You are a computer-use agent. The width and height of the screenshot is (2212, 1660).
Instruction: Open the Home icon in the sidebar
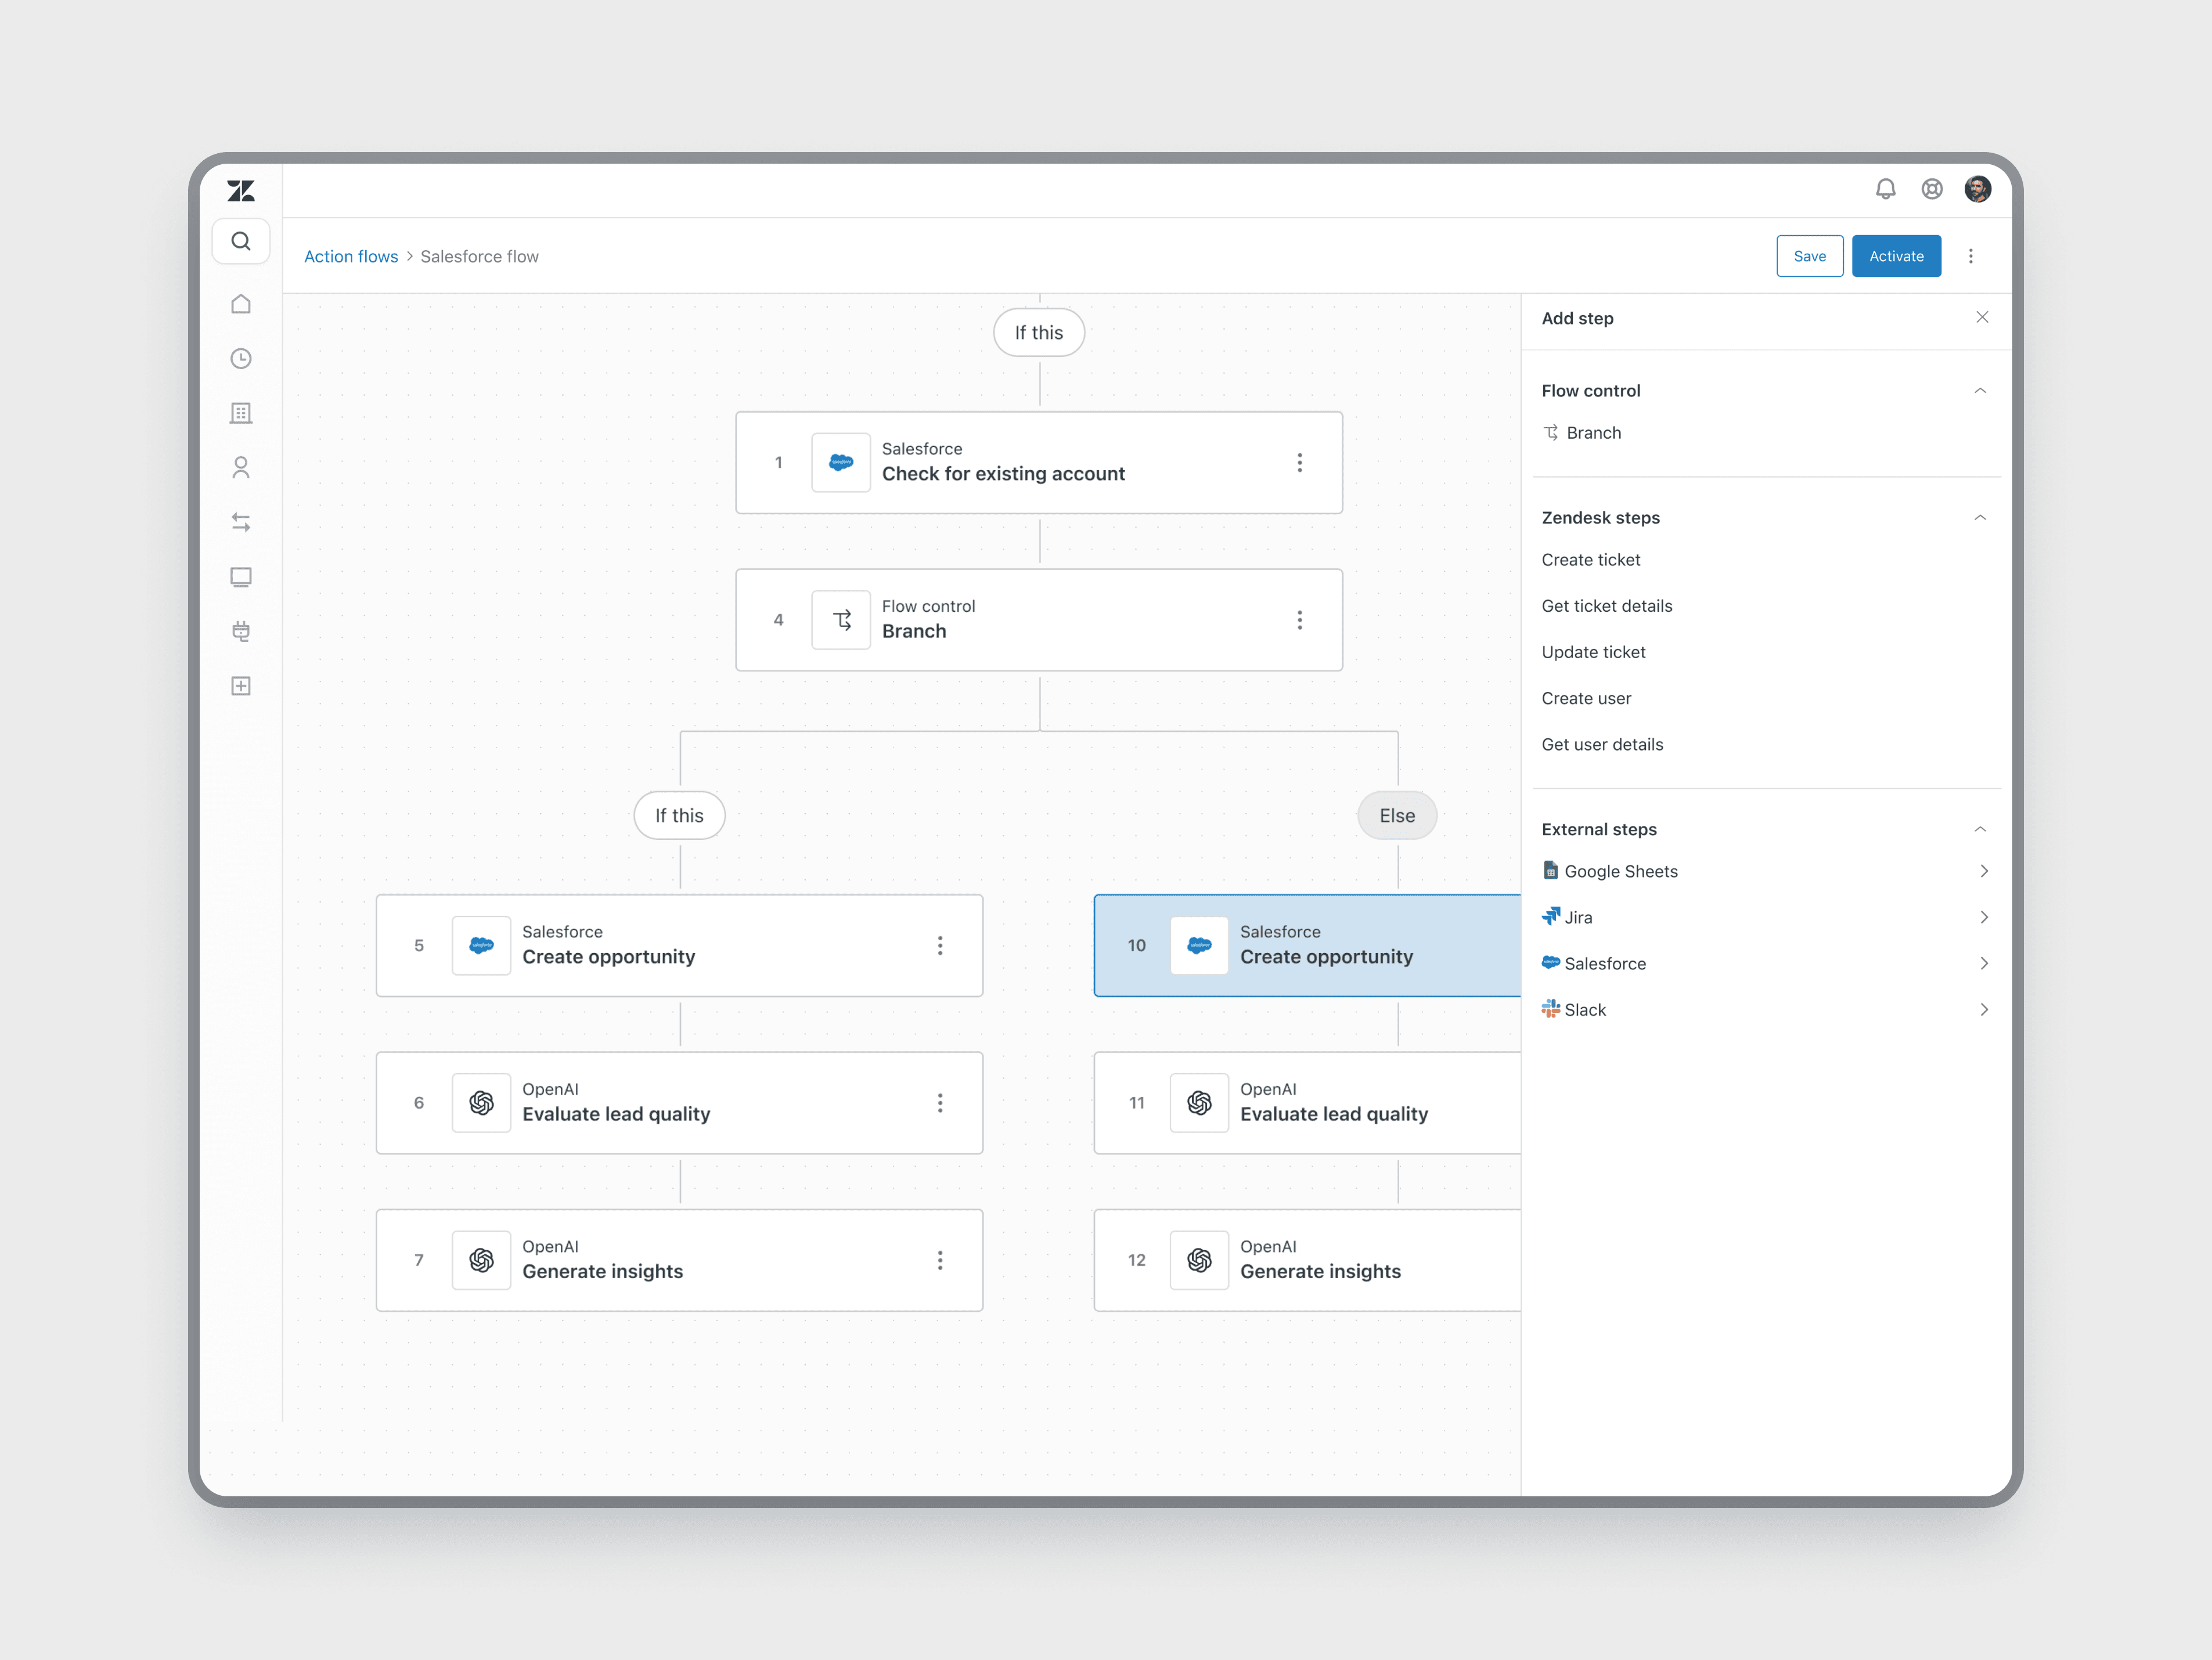[240, 304]
